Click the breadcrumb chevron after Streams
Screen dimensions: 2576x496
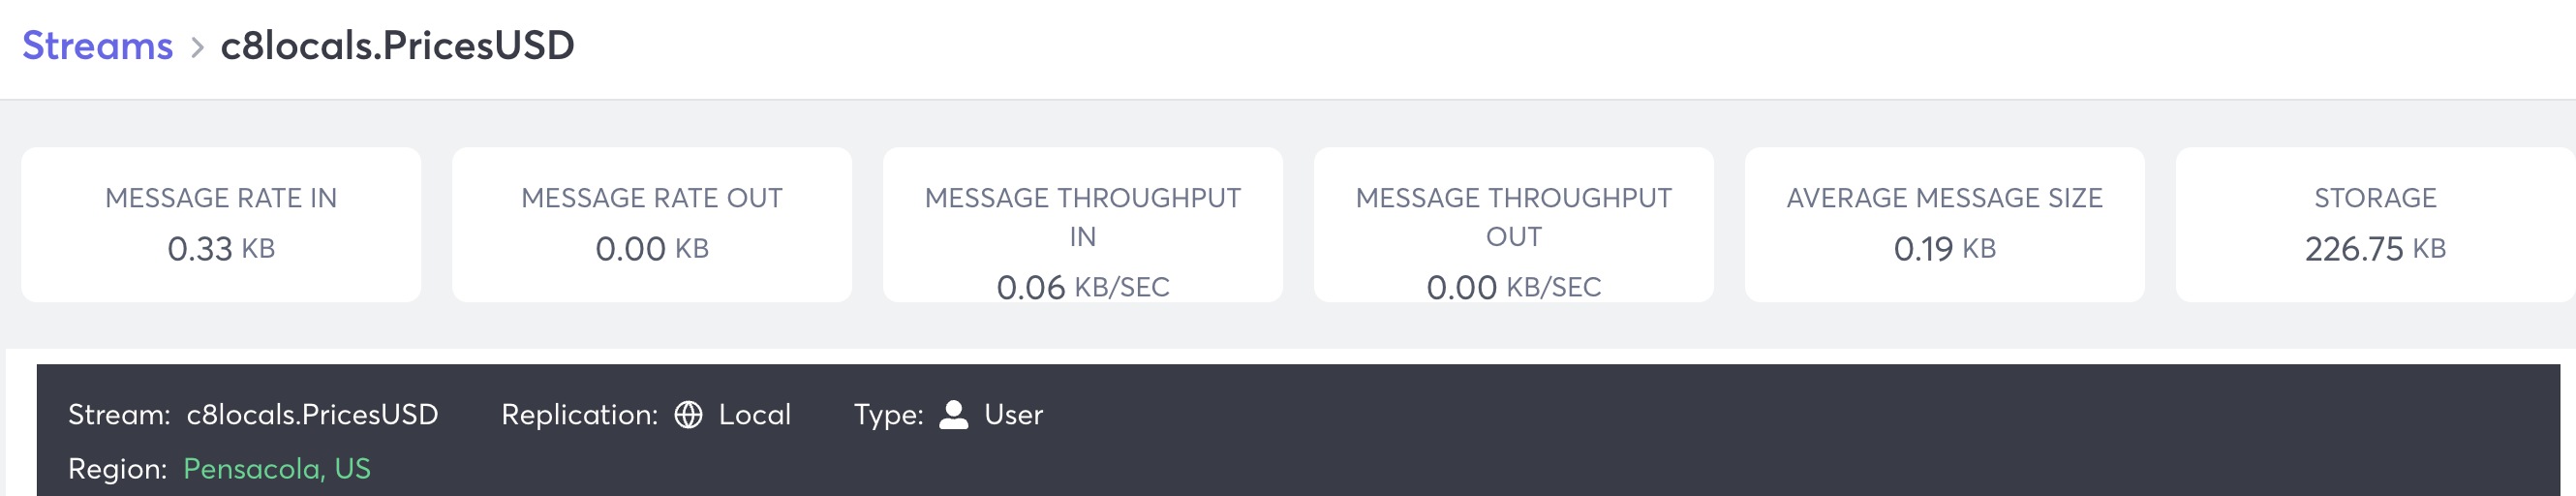point(197,47)
